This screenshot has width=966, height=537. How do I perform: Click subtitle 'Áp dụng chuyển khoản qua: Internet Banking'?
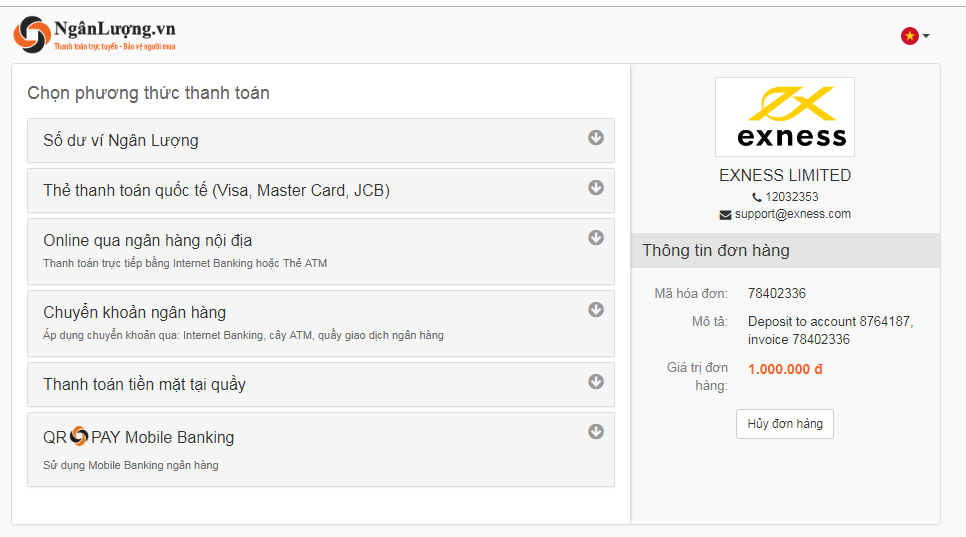pos(243,335)
